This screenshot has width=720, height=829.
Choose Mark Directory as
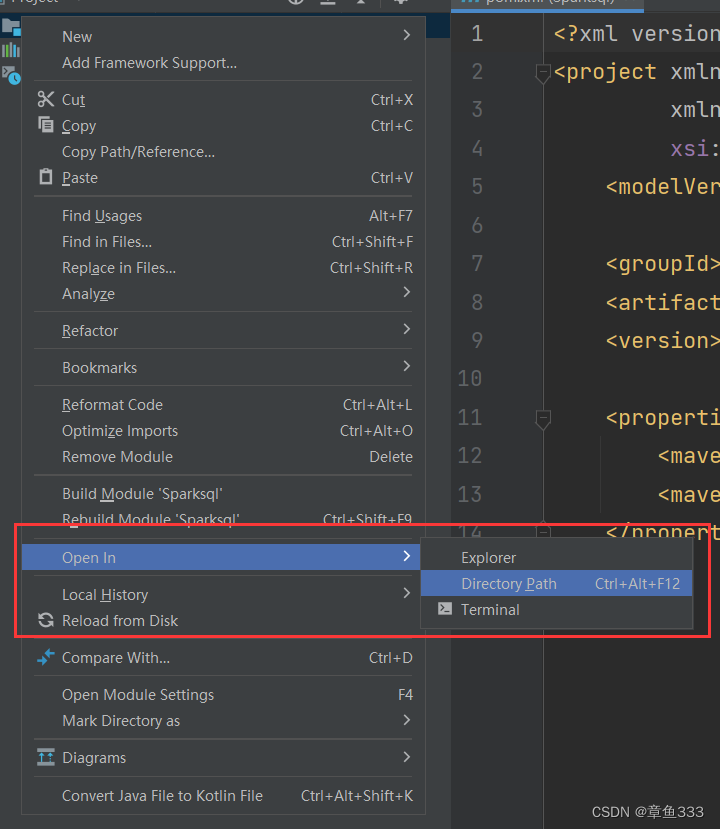[x=223, y=720]
